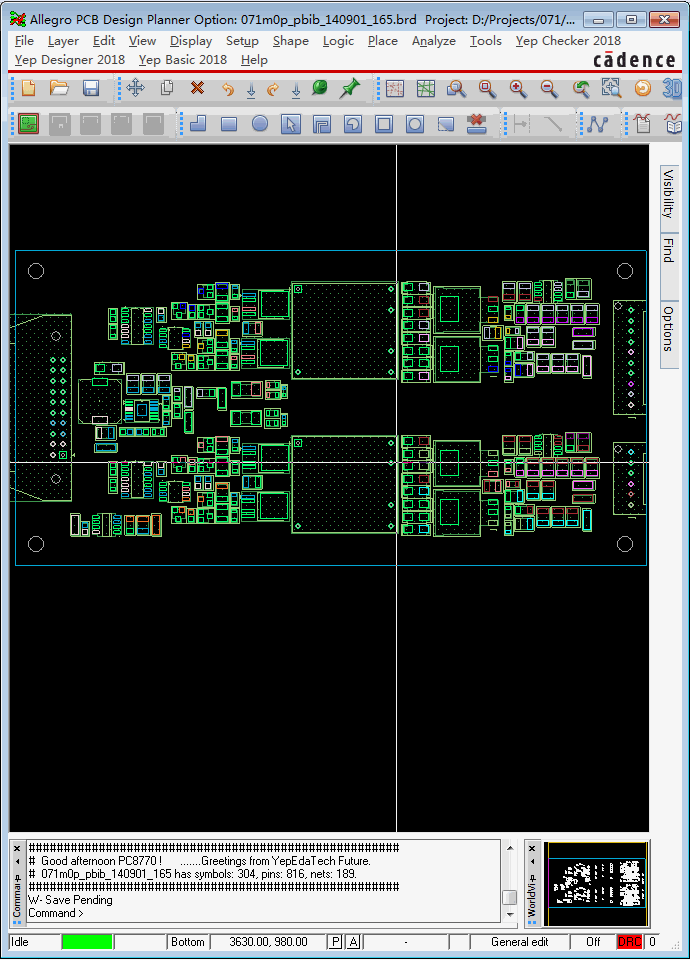Click the Redo arrow icon
Image resolution: width=690 pixels, height=960 pixels.
pyautogui.click(x=273, y=89)
